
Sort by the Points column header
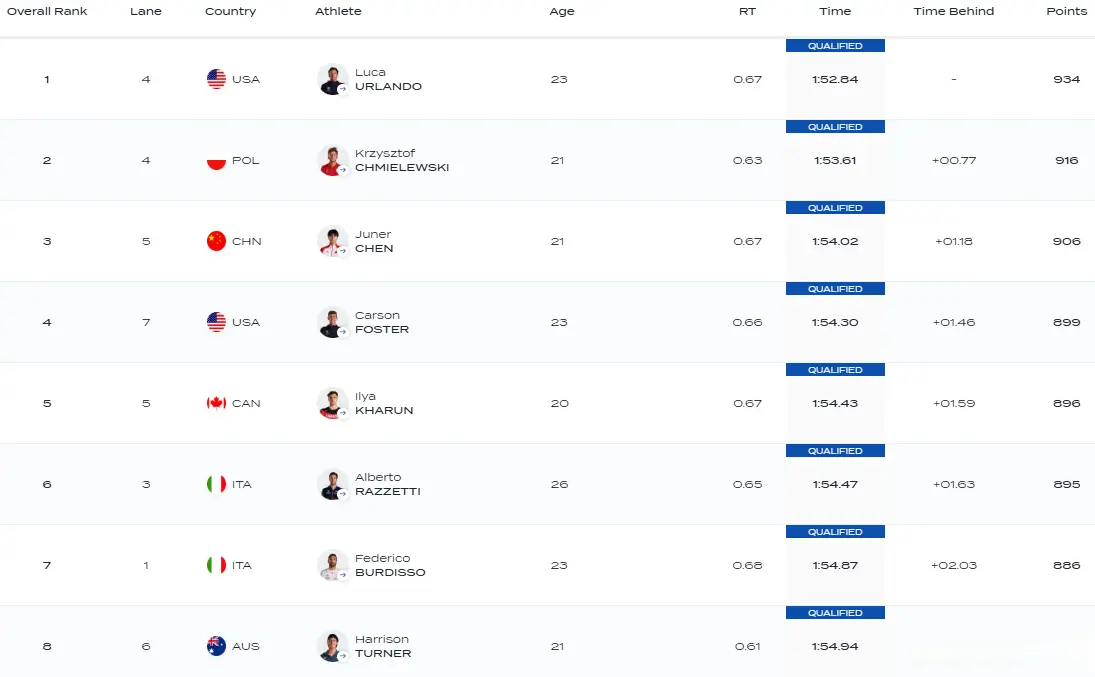point(1066,11)
